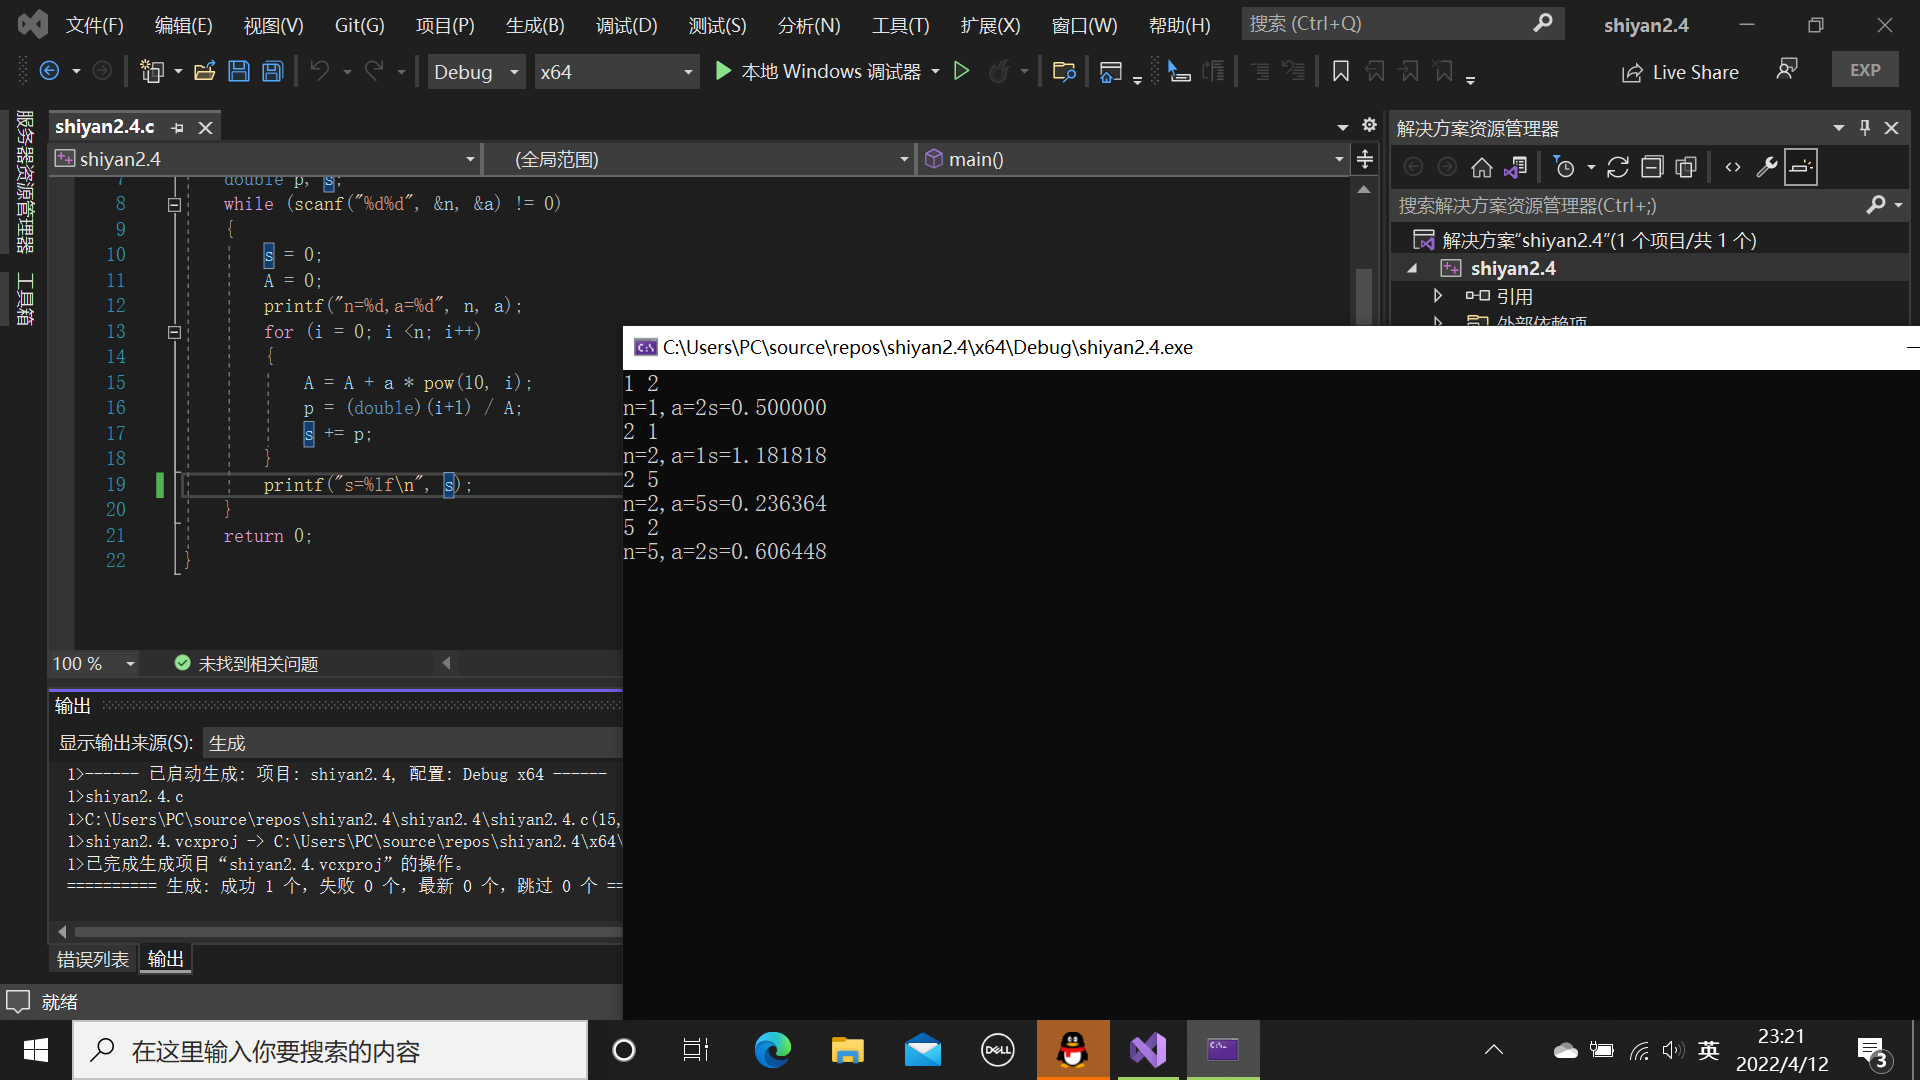Click the Home icon in Solution Explorer

[1482, 168]
